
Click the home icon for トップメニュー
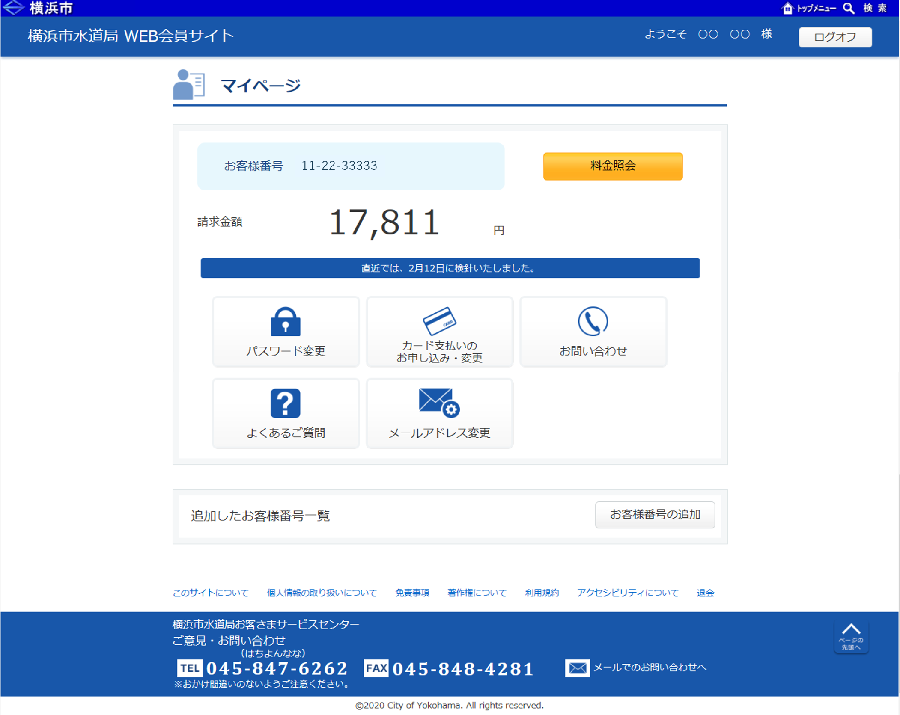788,8
